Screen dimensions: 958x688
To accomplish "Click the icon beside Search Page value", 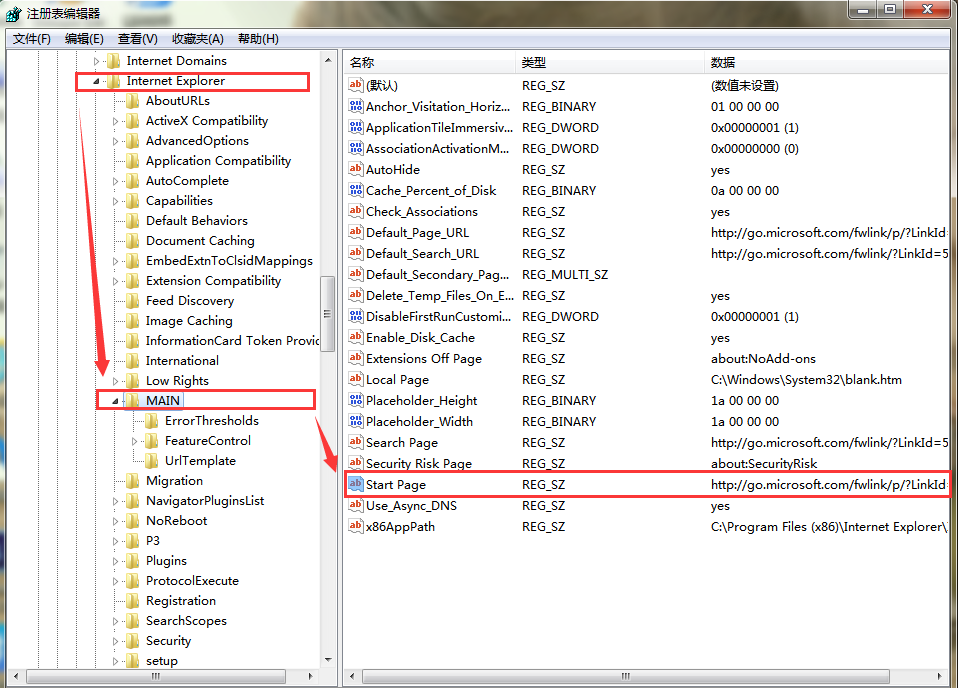I will pyautogui.click(x=356, y=442).
